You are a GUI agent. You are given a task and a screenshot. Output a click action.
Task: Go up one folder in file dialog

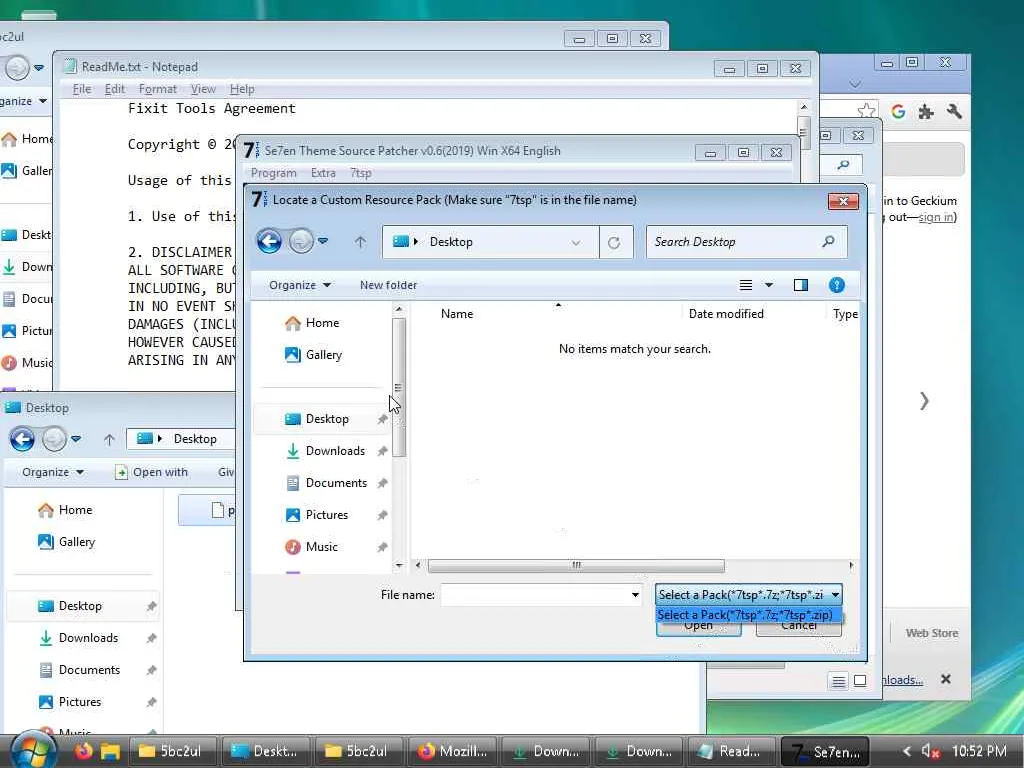[360, 242]
